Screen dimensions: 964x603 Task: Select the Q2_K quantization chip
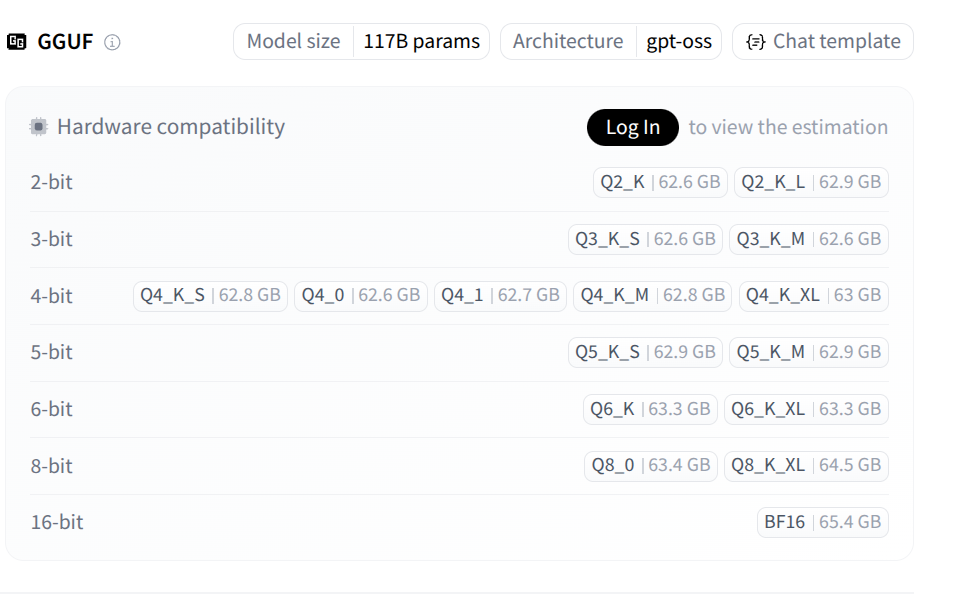pos(659,182)
